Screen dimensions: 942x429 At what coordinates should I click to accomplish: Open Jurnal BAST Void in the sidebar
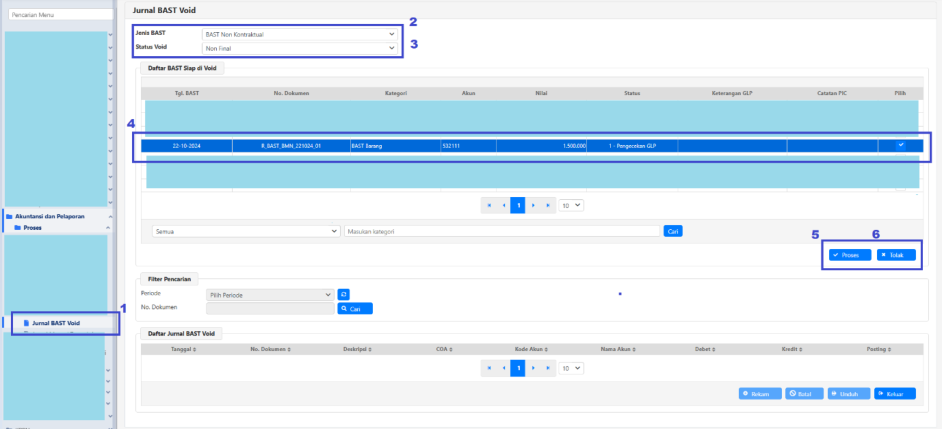pyautogui.click(x=55, y=323)
